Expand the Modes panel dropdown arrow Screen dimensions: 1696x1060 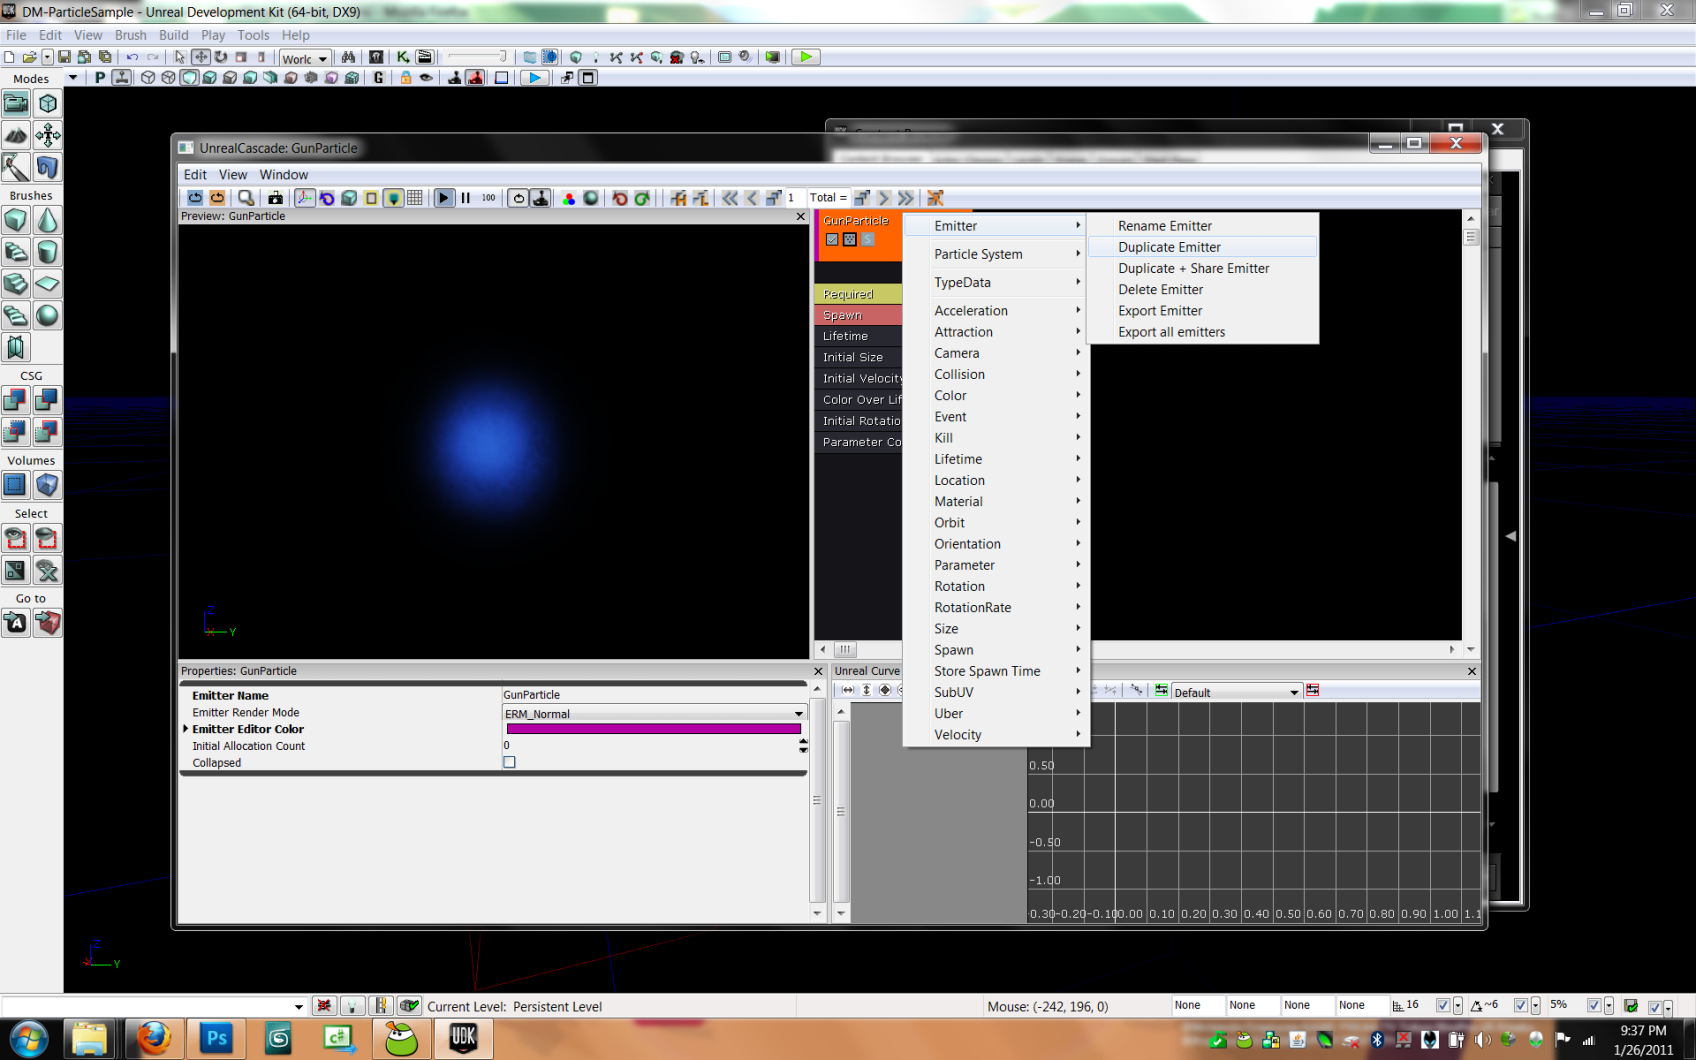(x=72, y=78)
